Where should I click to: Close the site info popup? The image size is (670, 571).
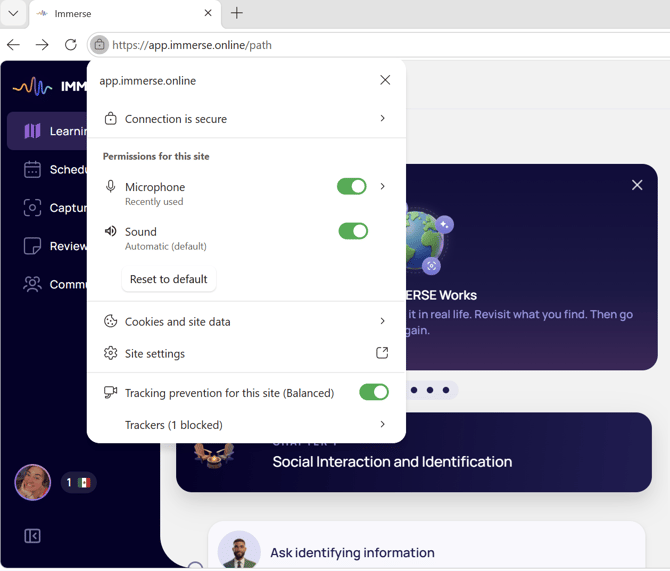pos(385,80)
